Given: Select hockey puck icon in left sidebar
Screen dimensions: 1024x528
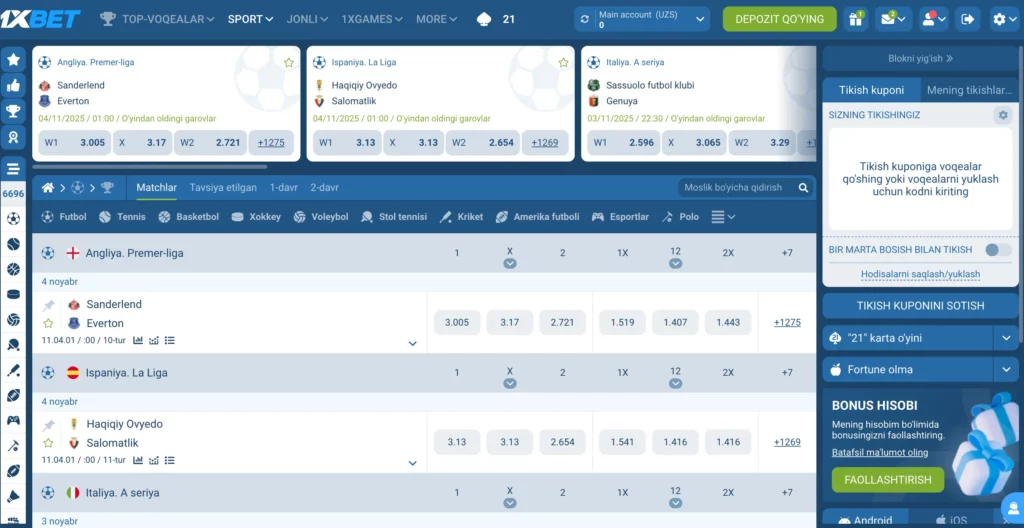Looking at the screenshot, I should coord(13,294).
